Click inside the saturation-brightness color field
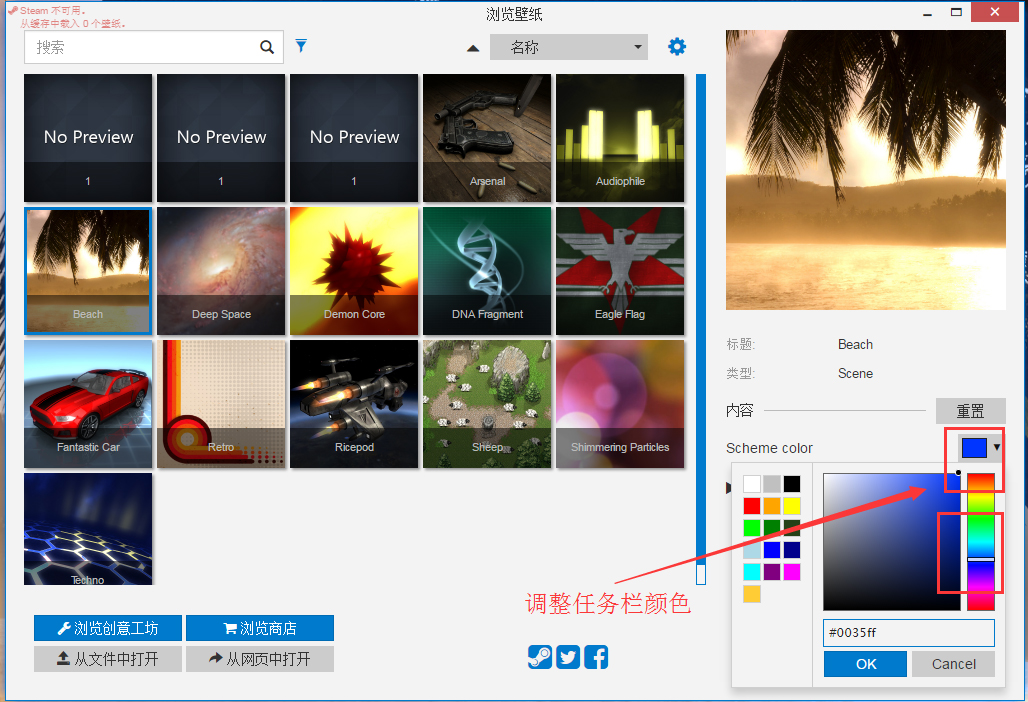 point(892,541)
